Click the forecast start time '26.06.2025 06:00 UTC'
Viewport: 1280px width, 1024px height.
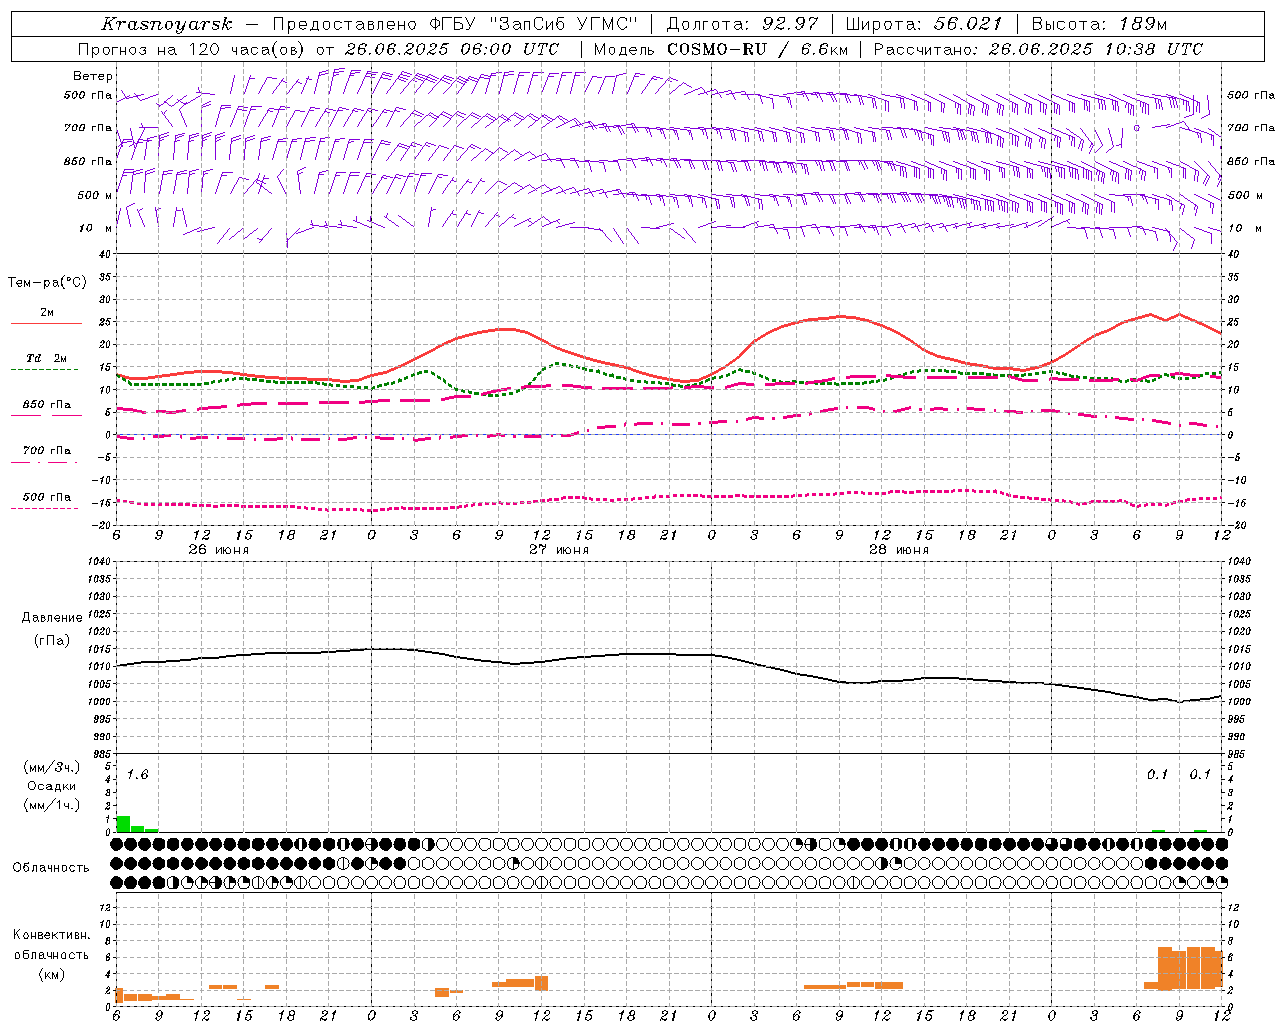[x=452, y=49]
